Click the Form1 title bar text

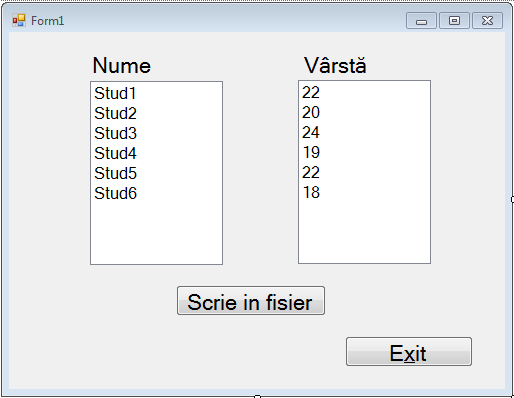pyautogui.click(x=47, y=21)
